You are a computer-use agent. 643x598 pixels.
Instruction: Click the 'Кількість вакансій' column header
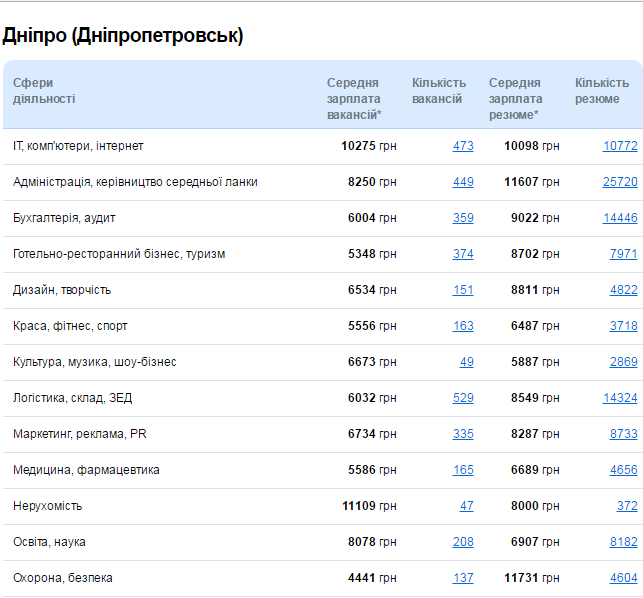(x=439, y=91)
